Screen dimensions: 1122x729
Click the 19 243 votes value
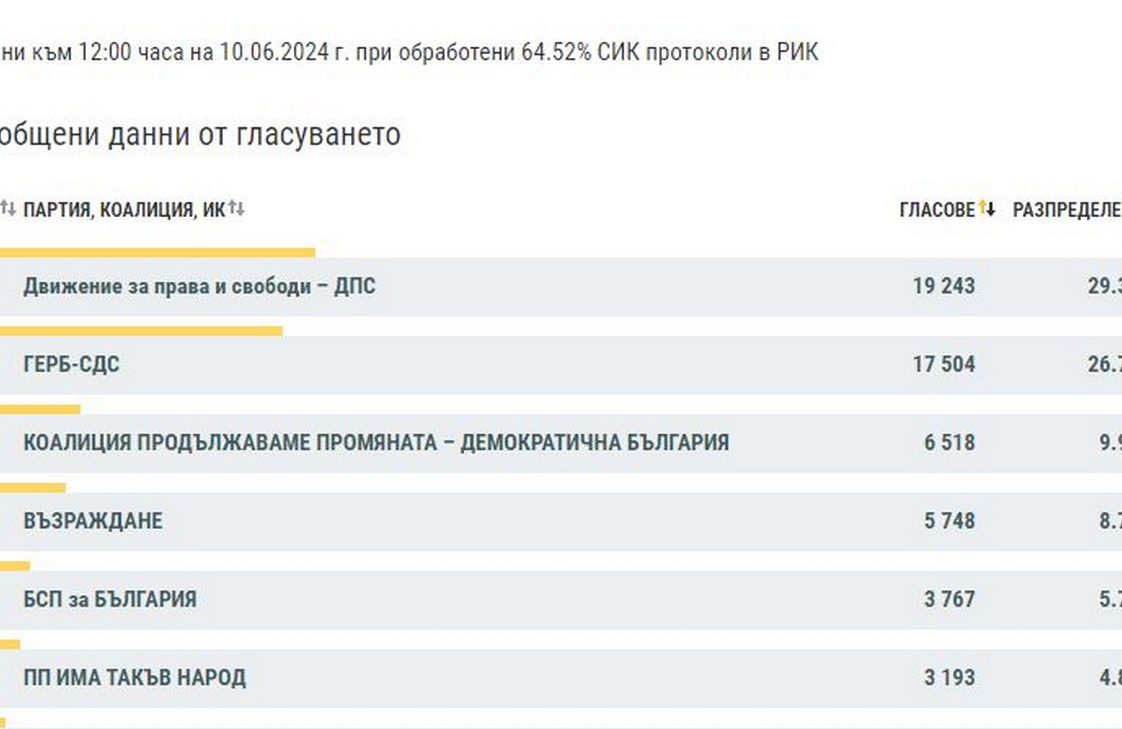click(x=943, y=287)
